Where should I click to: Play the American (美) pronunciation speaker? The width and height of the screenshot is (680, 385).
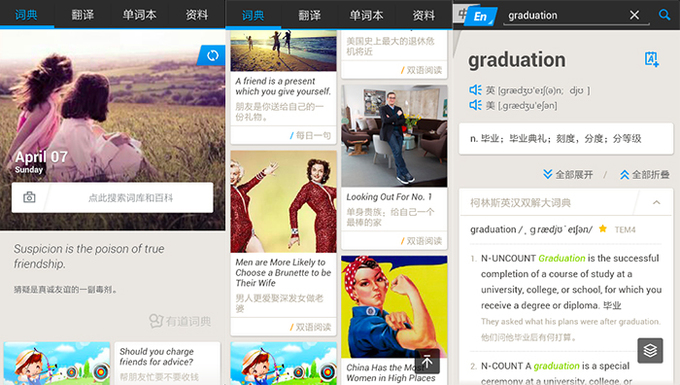475,105
